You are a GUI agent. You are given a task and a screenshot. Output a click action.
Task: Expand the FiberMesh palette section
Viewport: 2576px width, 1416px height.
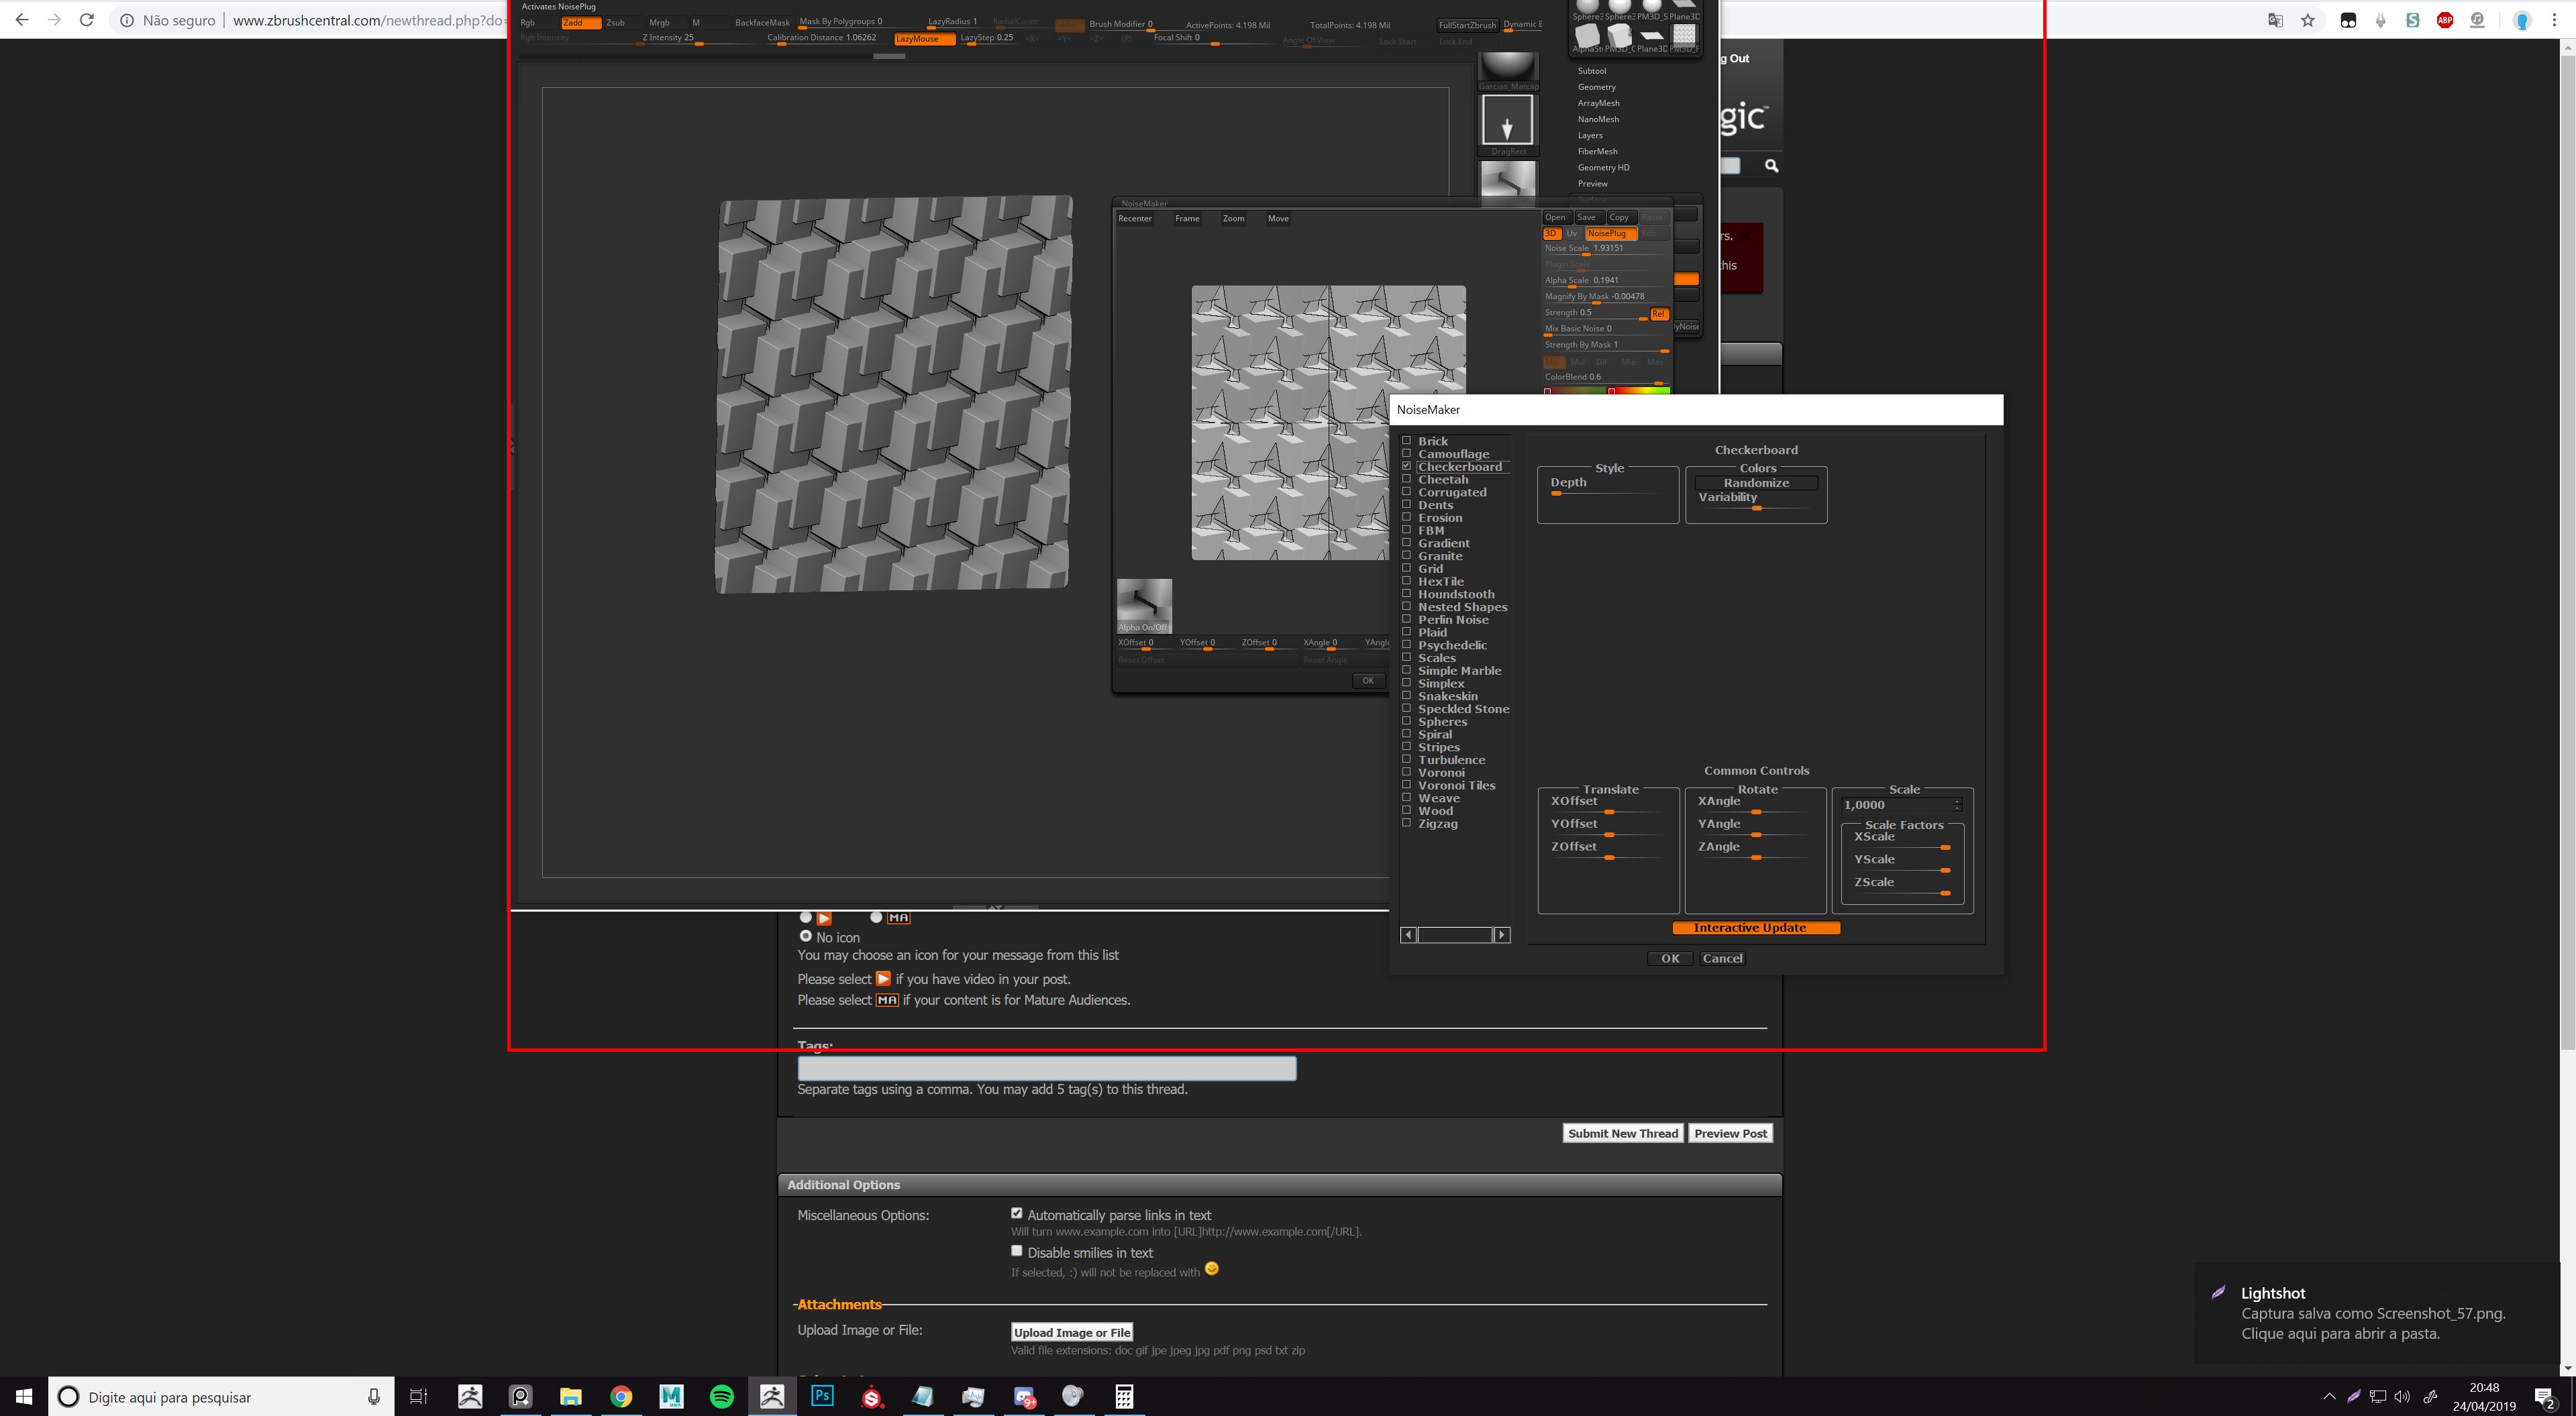pyautogui.click(x=1597, y=151)
